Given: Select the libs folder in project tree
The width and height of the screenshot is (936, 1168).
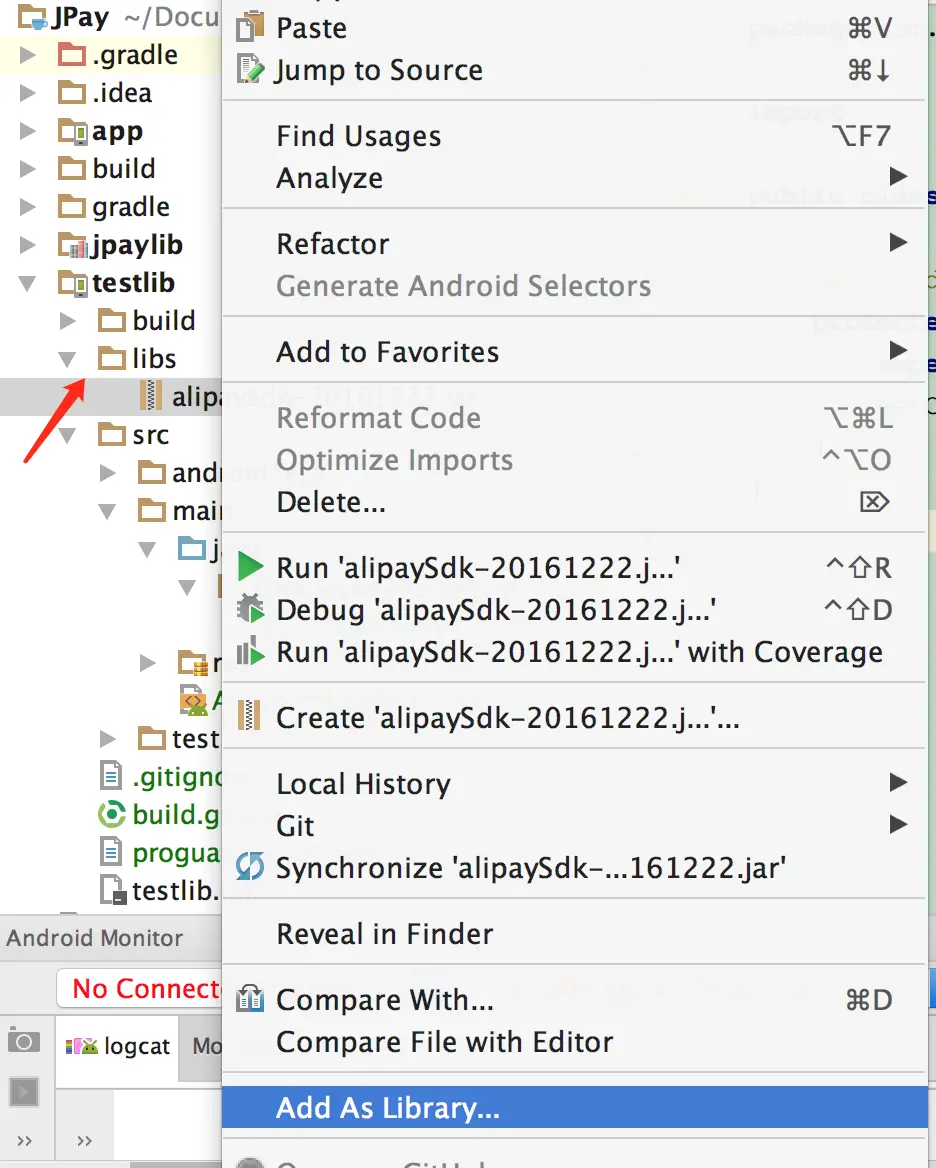Looking at the screenshot, I should pos(111,358).
